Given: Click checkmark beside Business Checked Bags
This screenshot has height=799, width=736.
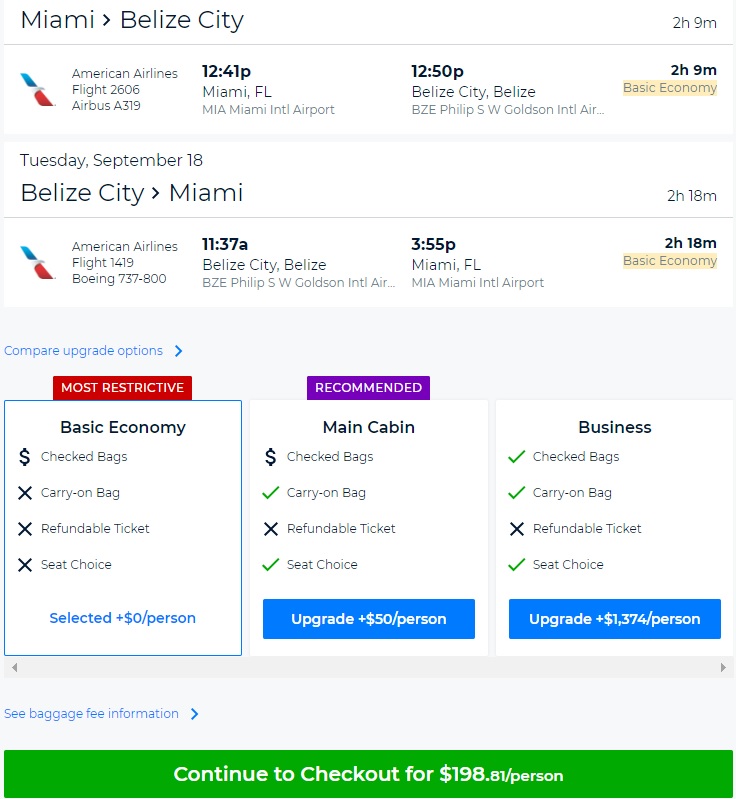Looking at the screenshot, I should click(516, 457).
